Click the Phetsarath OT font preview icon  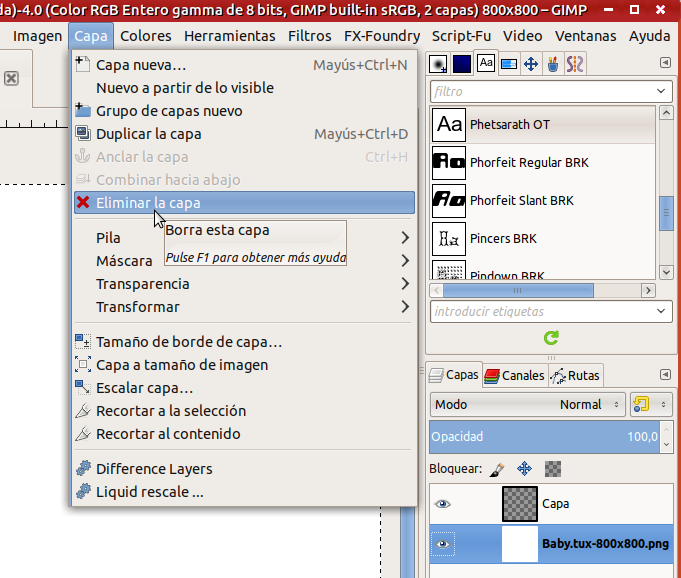click(449, 125)
